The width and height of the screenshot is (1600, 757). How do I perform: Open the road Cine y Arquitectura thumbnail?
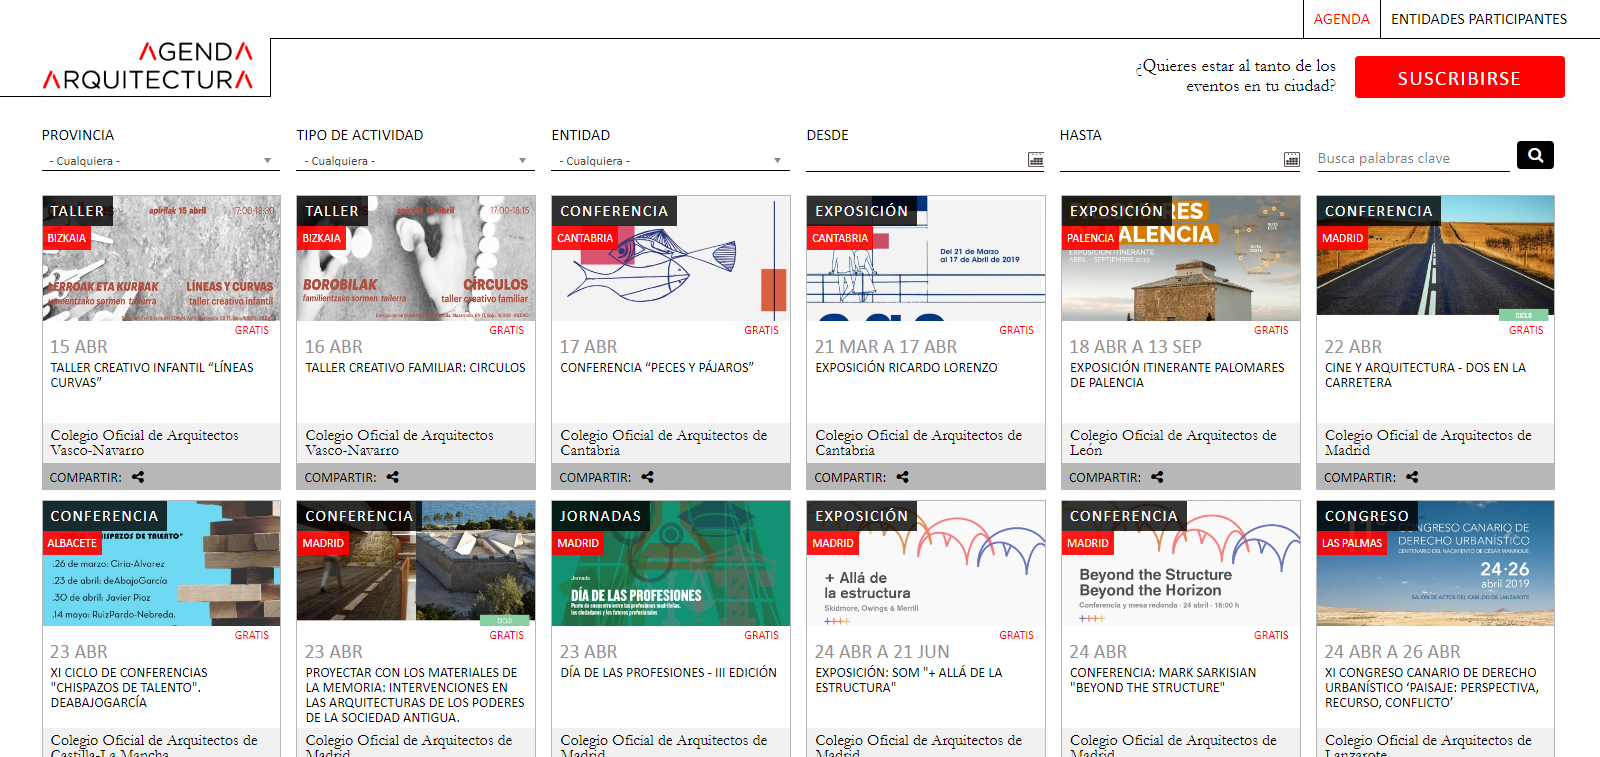point(1436,258)
